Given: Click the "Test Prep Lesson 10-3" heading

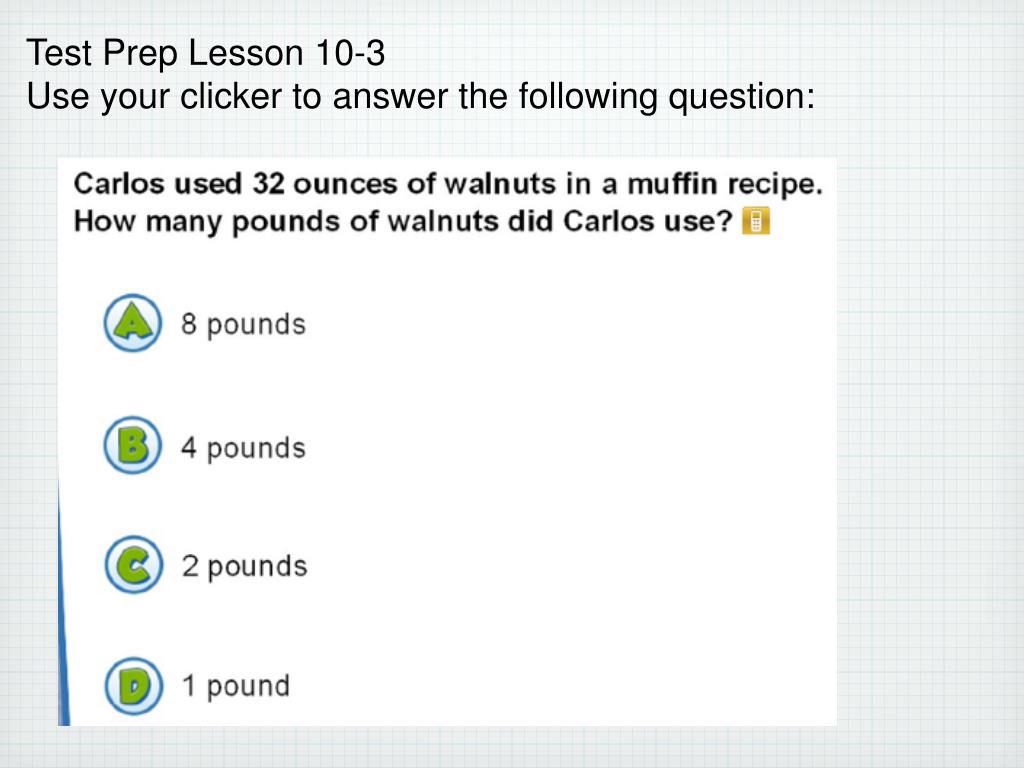Looking at the screenshot, I should pyautogui.click(x=205, y=53).
